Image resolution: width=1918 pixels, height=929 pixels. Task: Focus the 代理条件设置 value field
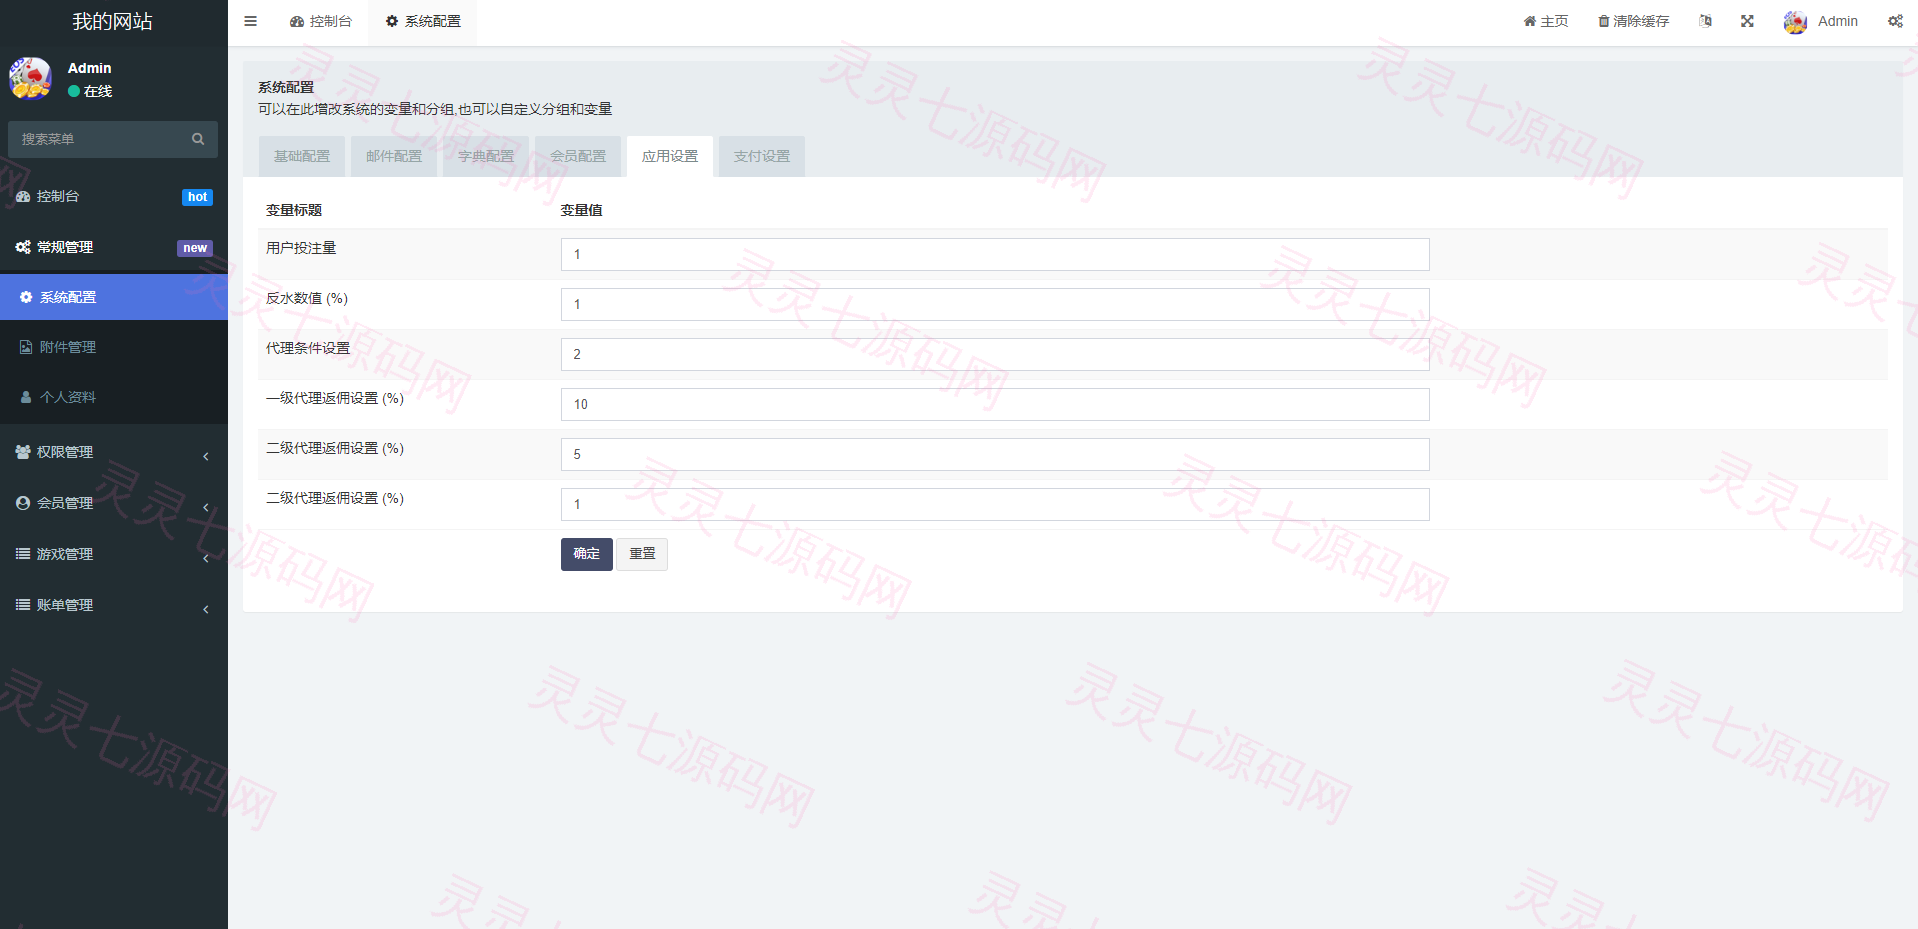(995, 354)
